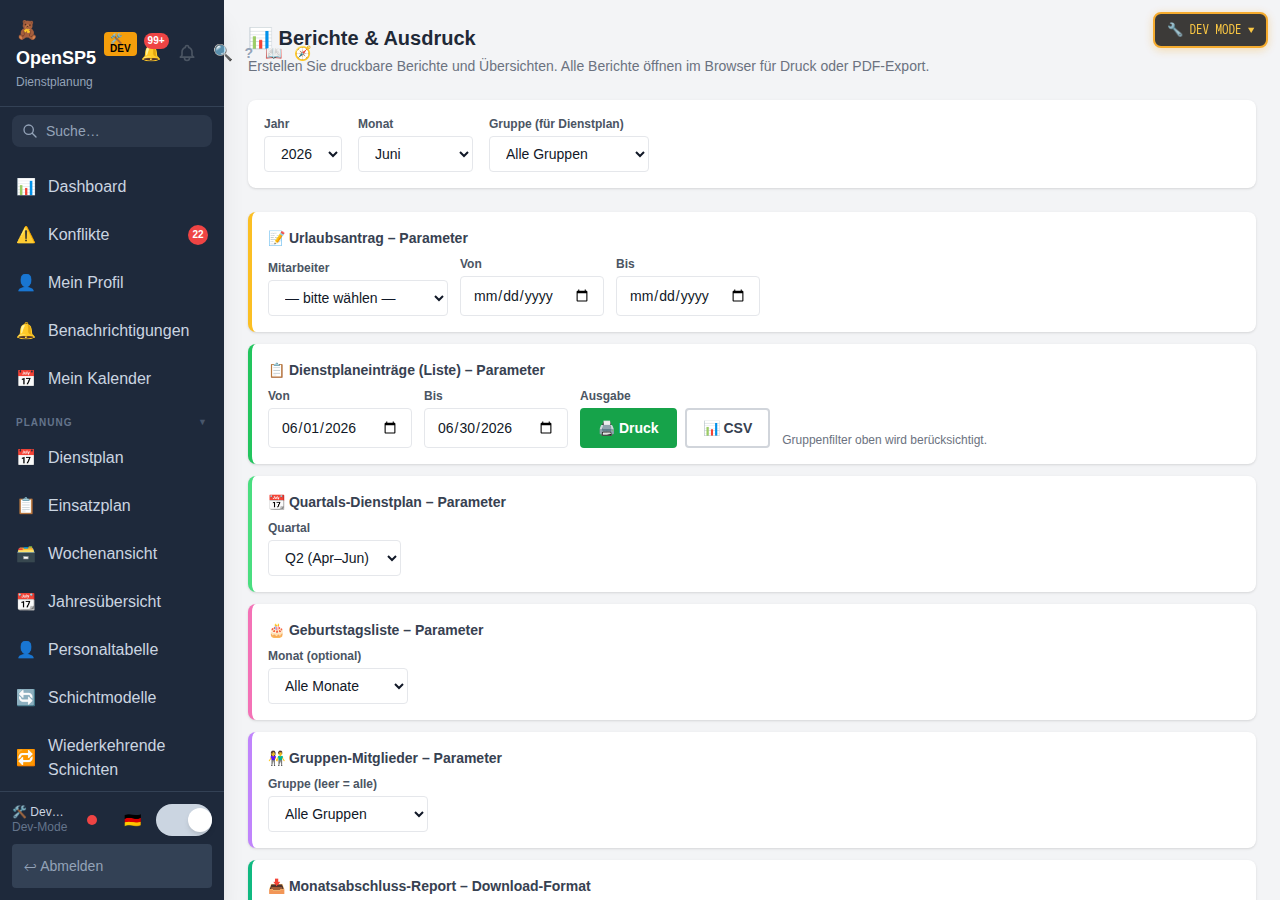Open the Monat dropdown showing Juni
Image resolution: width=1280 pixels, height=900 pixels.
click(415, 154)
